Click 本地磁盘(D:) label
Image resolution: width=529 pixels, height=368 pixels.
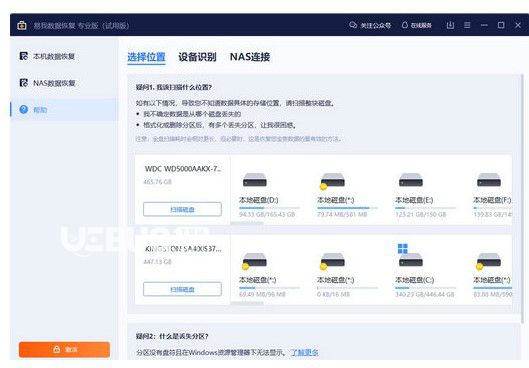[x=258, y=200]
